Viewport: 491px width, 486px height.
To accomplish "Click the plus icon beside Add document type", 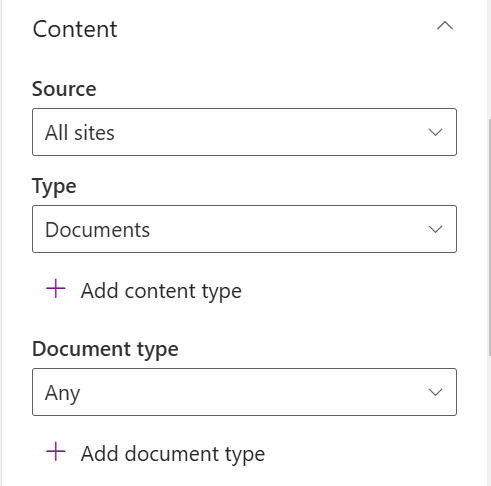I will (56, 452).
